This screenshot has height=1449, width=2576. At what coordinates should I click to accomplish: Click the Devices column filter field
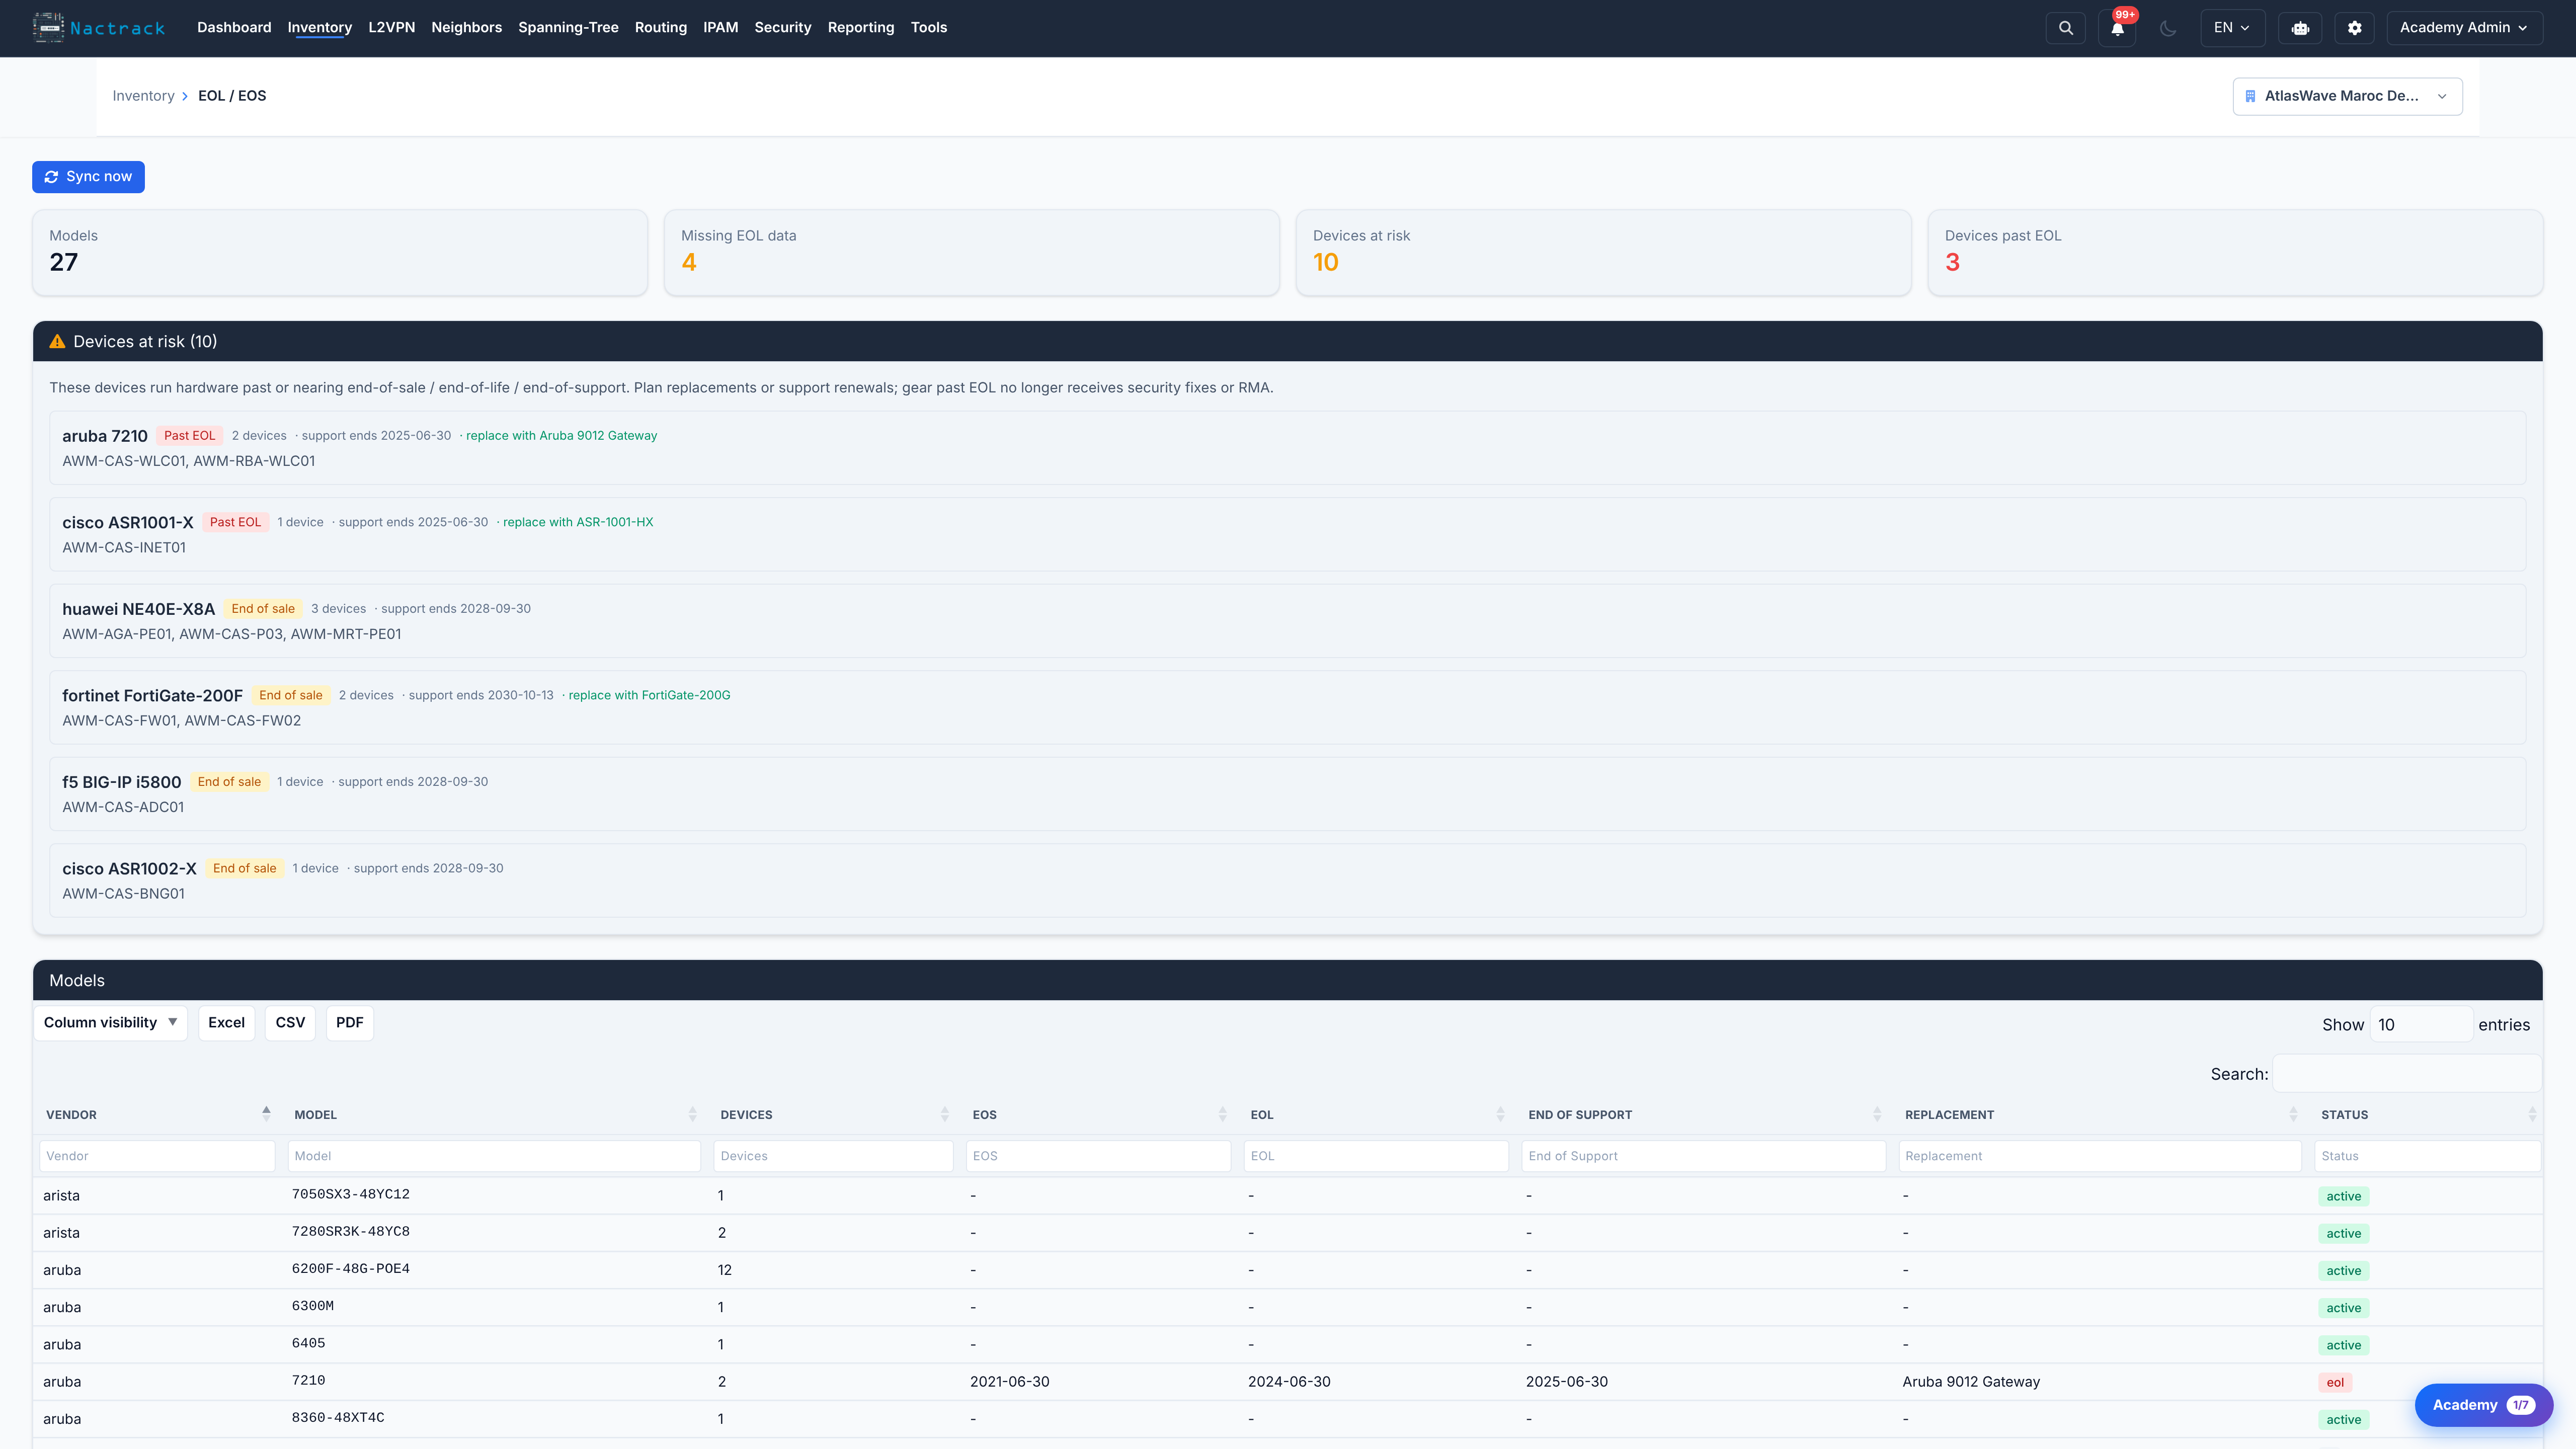833,1156
